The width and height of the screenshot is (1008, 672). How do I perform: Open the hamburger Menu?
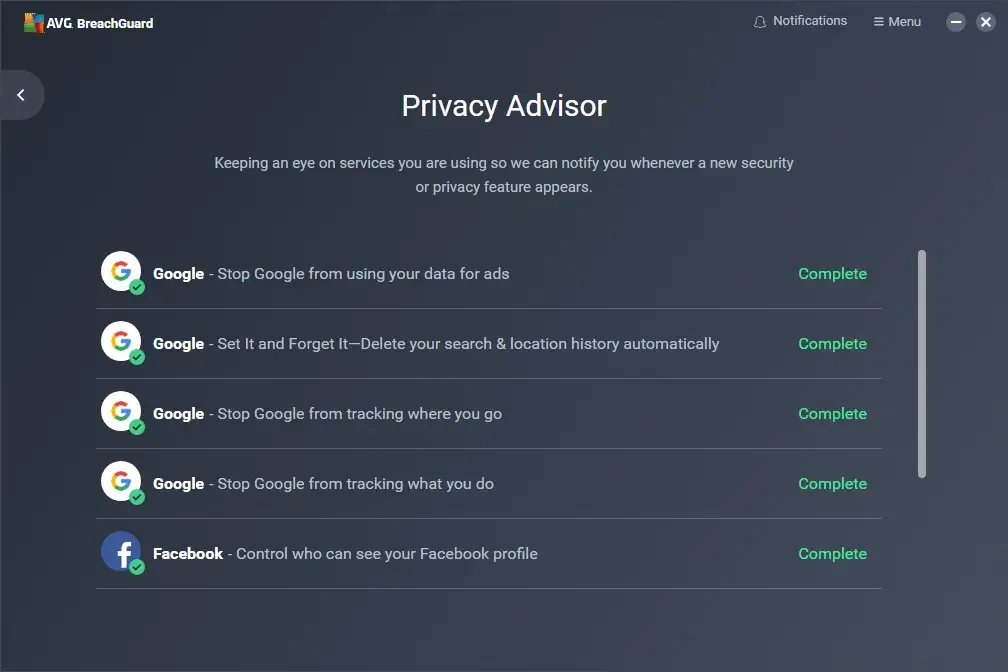pyautogui.click(x=897, y=21)
